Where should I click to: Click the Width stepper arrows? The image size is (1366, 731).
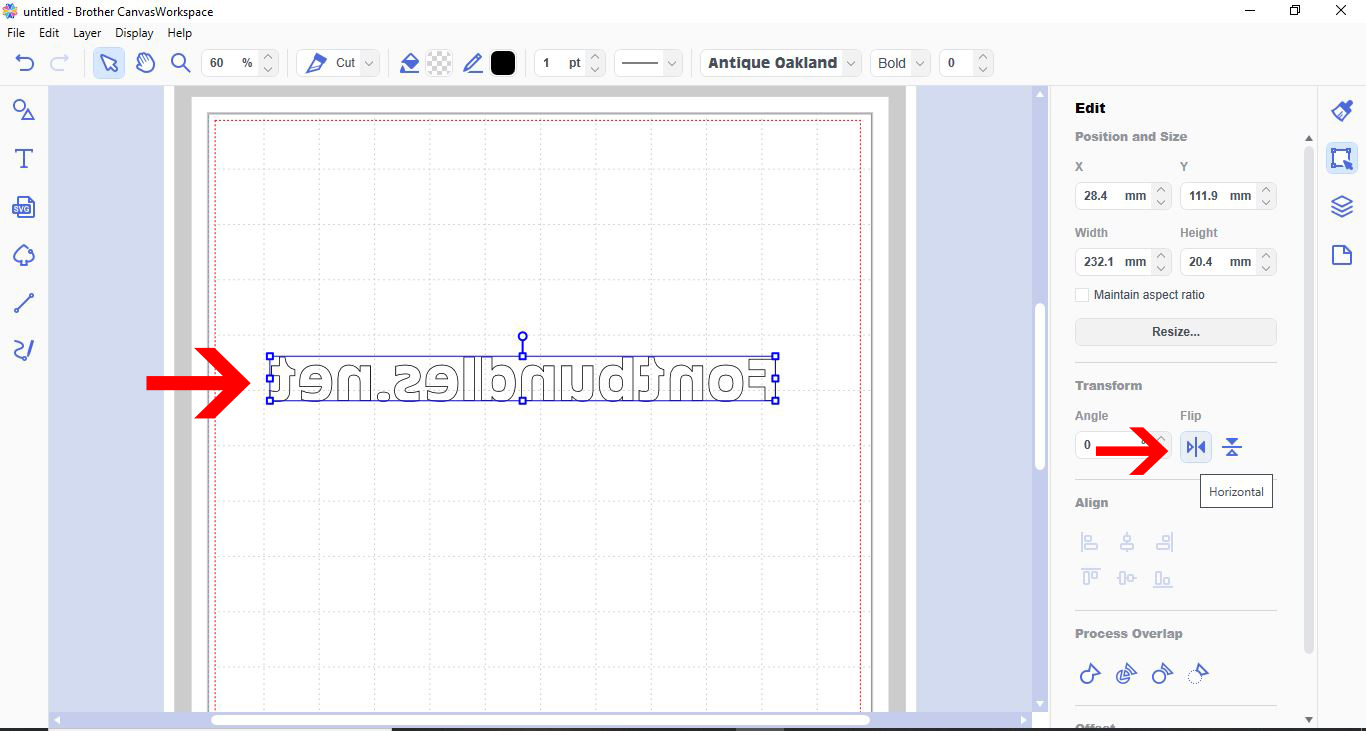[x=1161, y=262]
